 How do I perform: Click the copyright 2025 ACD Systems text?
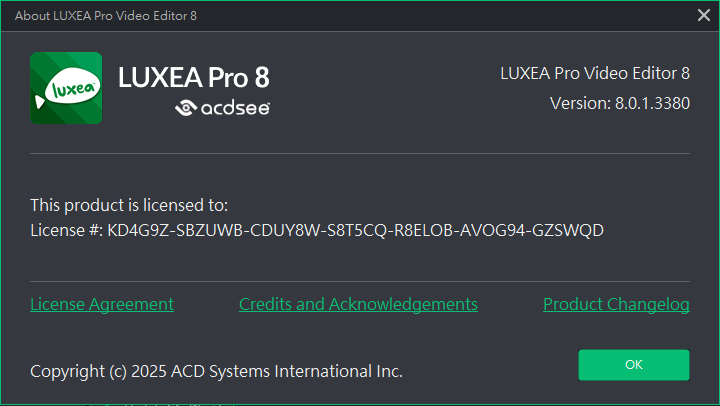(x=216, y=371)
